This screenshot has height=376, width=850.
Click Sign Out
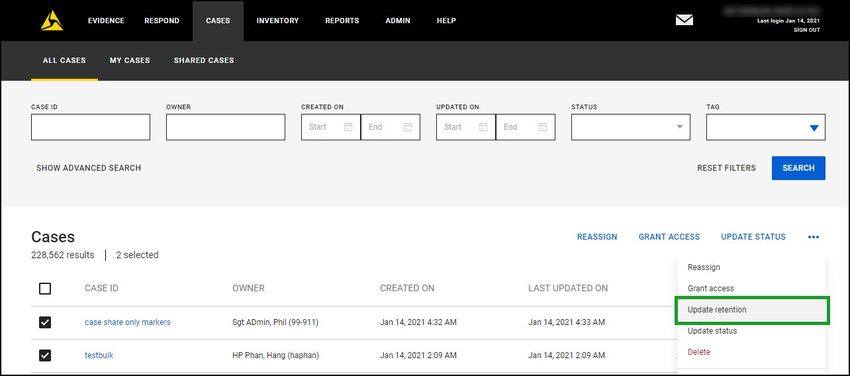tap(807, 30)
